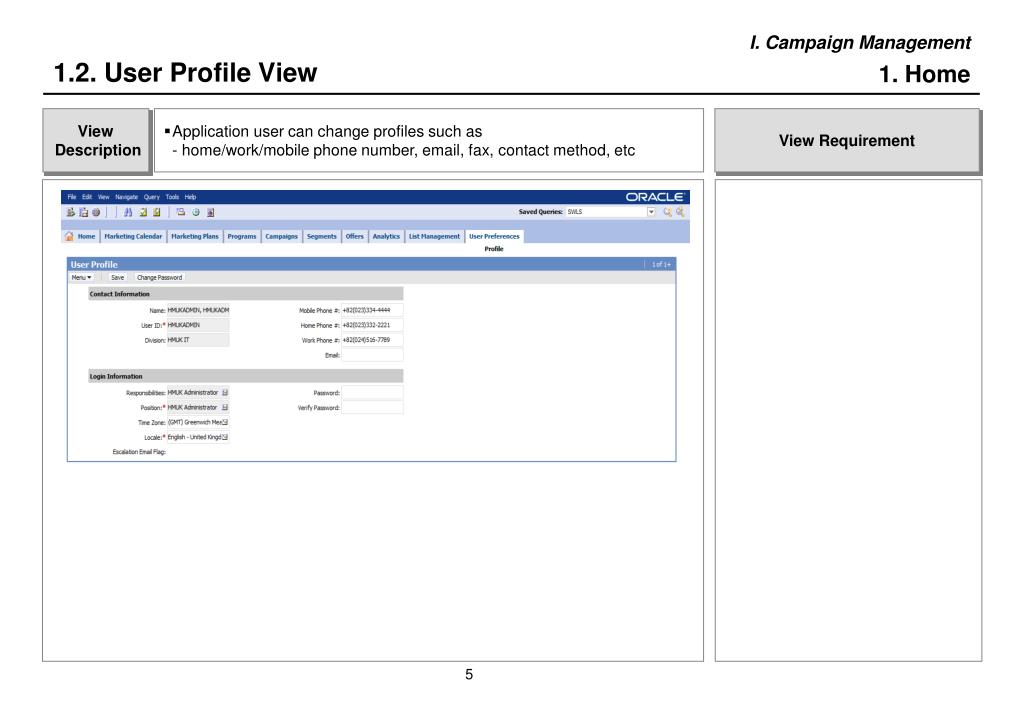Open the Time Zone picker
Viewport: 1023px width, 708px height.
tap(224, 423)
